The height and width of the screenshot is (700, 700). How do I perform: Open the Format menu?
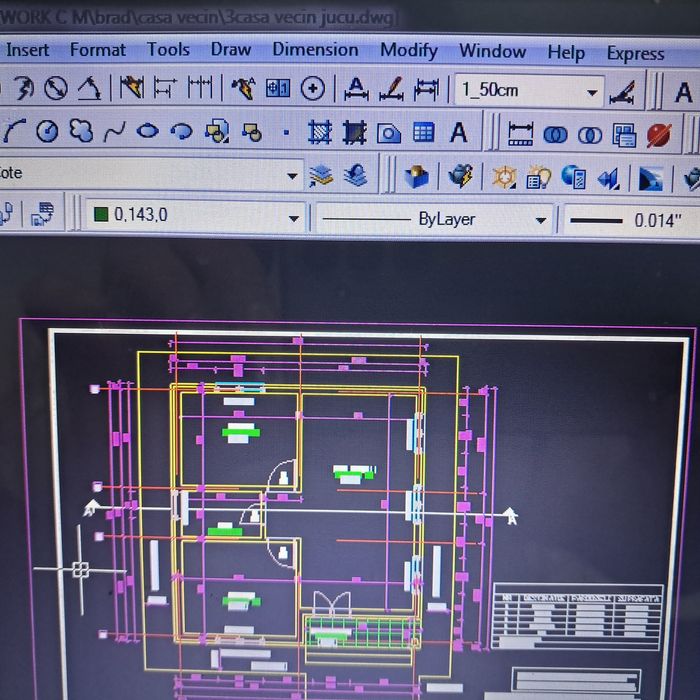click(x=98, y=50)
